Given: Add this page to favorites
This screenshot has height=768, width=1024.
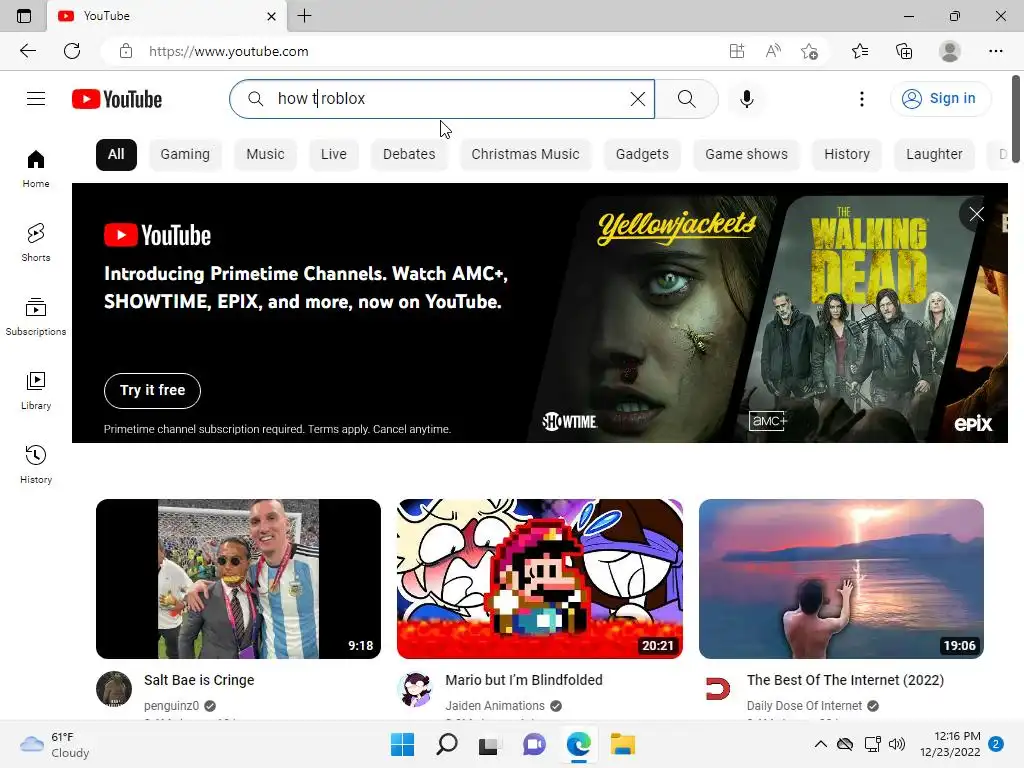Looking at the screenshot, I should pyautogui.click(x=809, y=51).
